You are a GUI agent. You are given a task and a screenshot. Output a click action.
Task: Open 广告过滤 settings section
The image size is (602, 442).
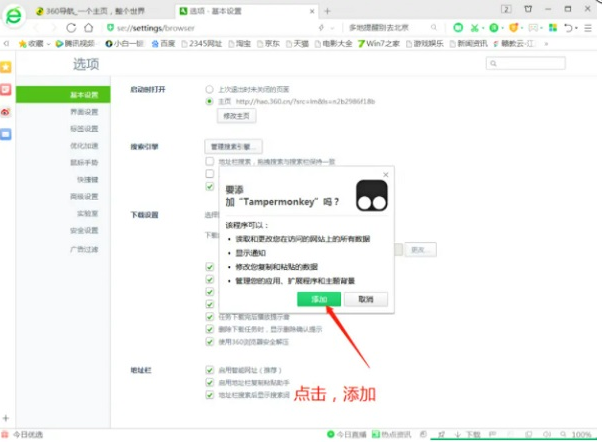click(x=84, y=249)
